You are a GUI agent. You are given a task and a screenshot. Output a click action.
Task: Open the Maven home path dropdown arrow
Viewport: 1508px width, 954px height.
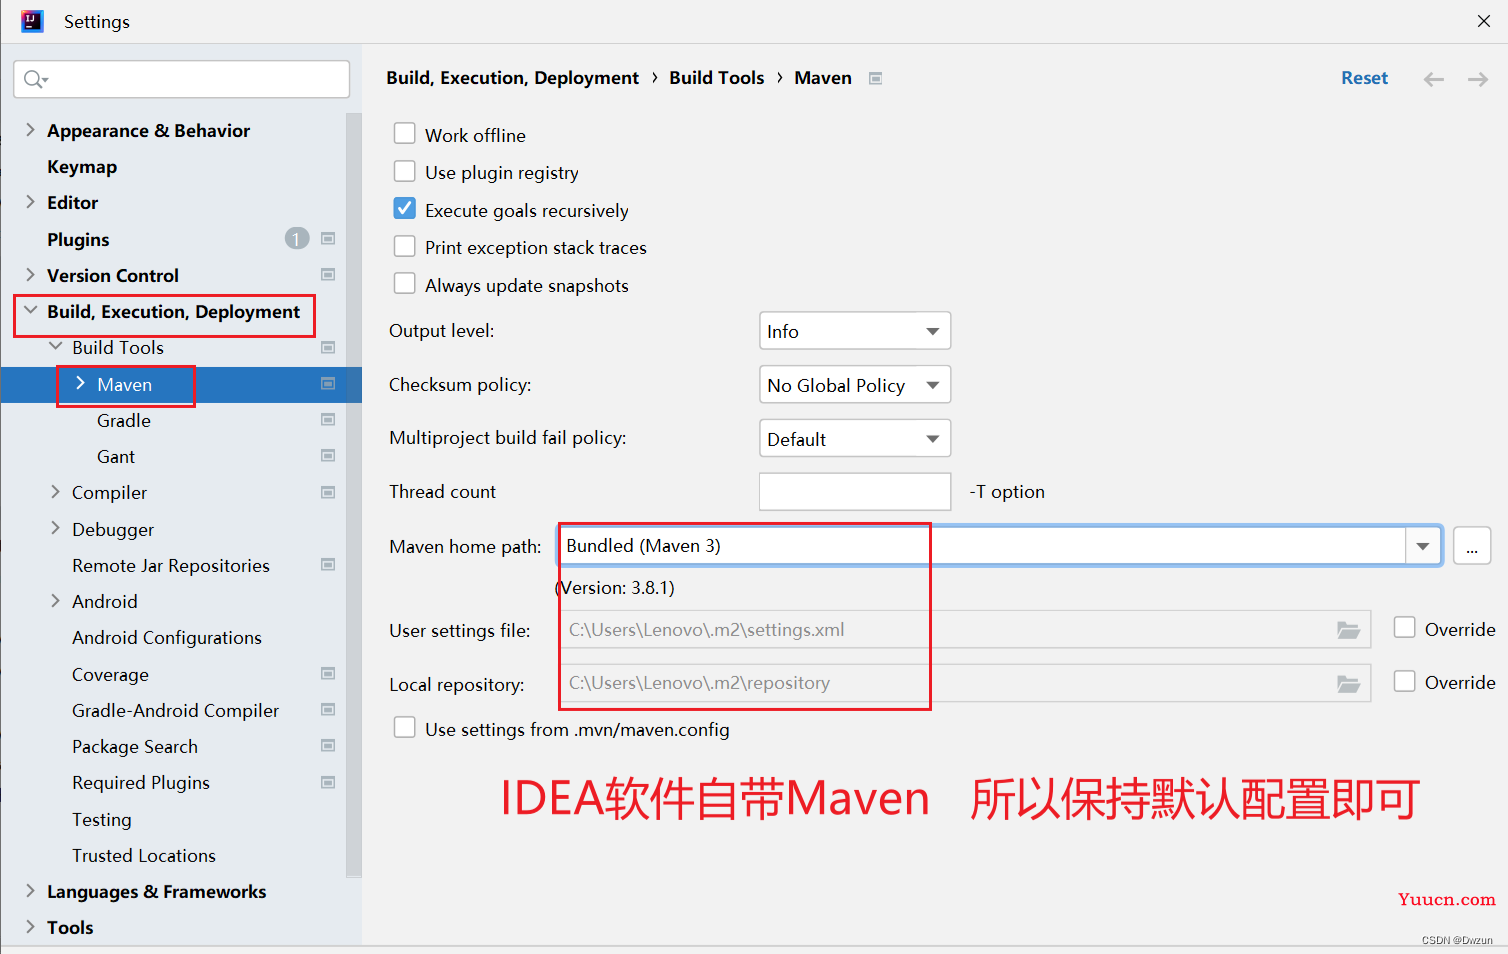click(x=1423, y=546)
